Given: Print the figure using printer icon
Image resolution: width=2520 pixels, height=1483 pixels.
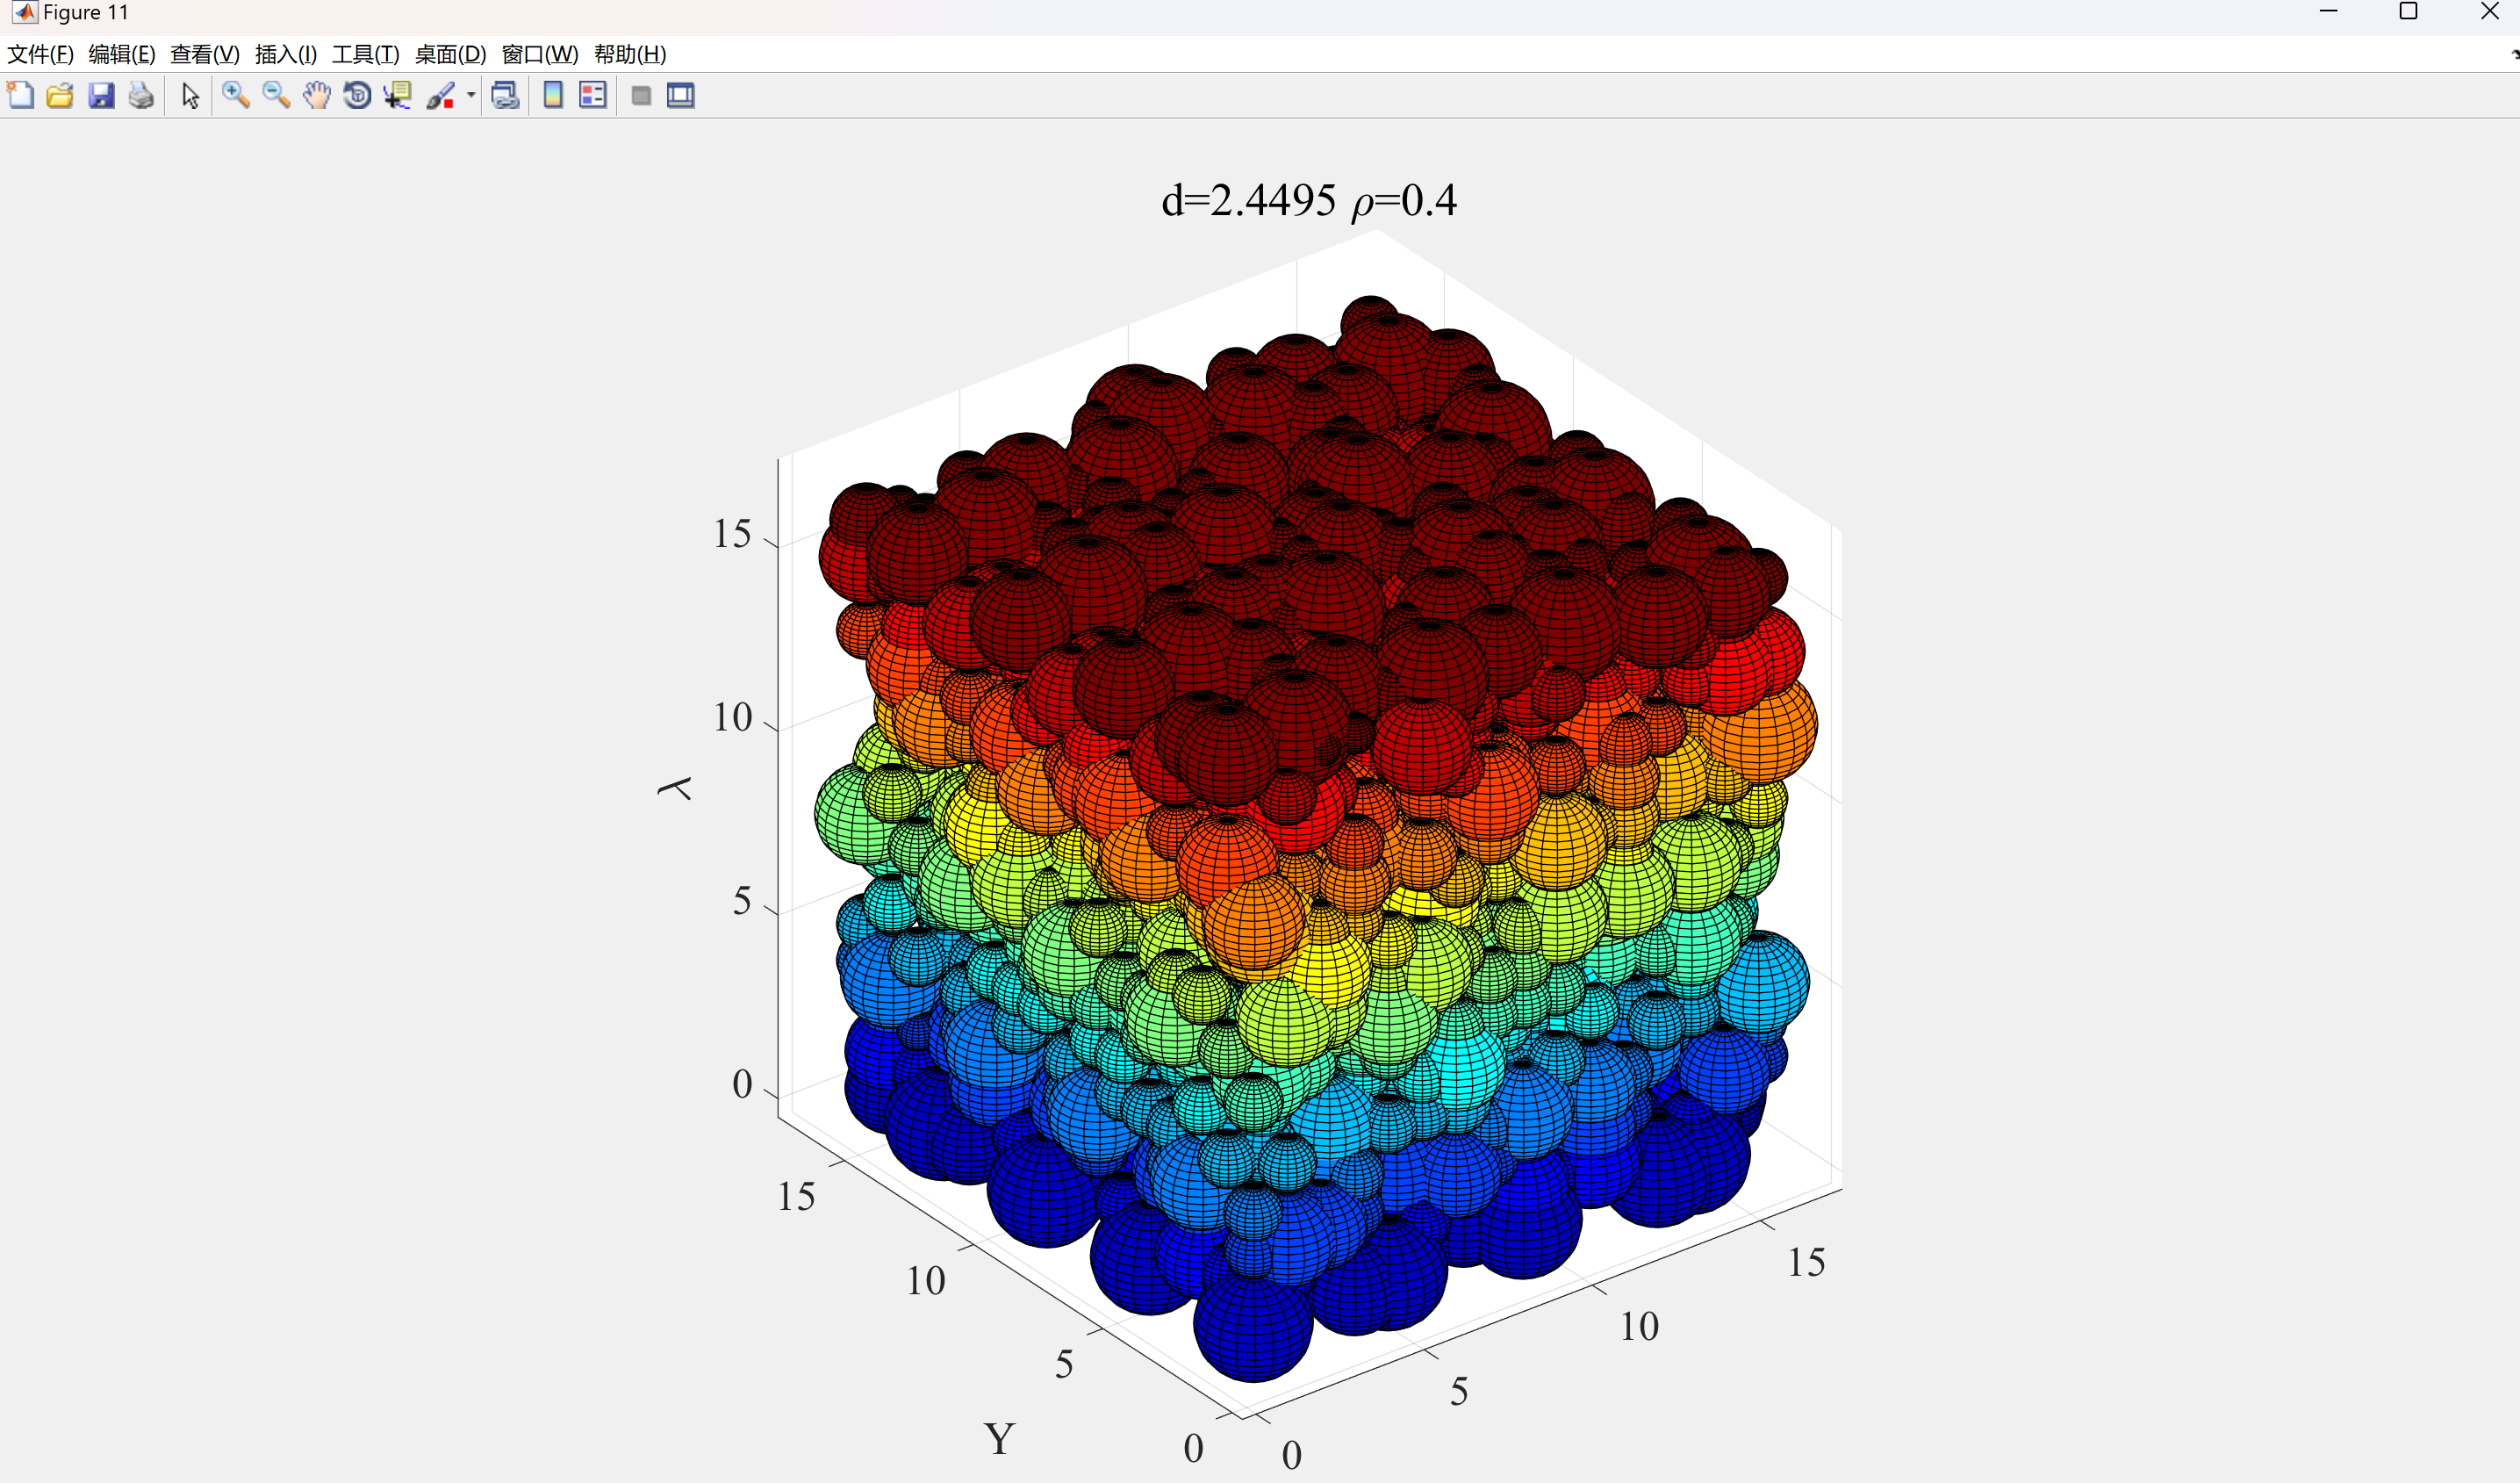Looking at the screenshot, I should [x=141, y=96].
